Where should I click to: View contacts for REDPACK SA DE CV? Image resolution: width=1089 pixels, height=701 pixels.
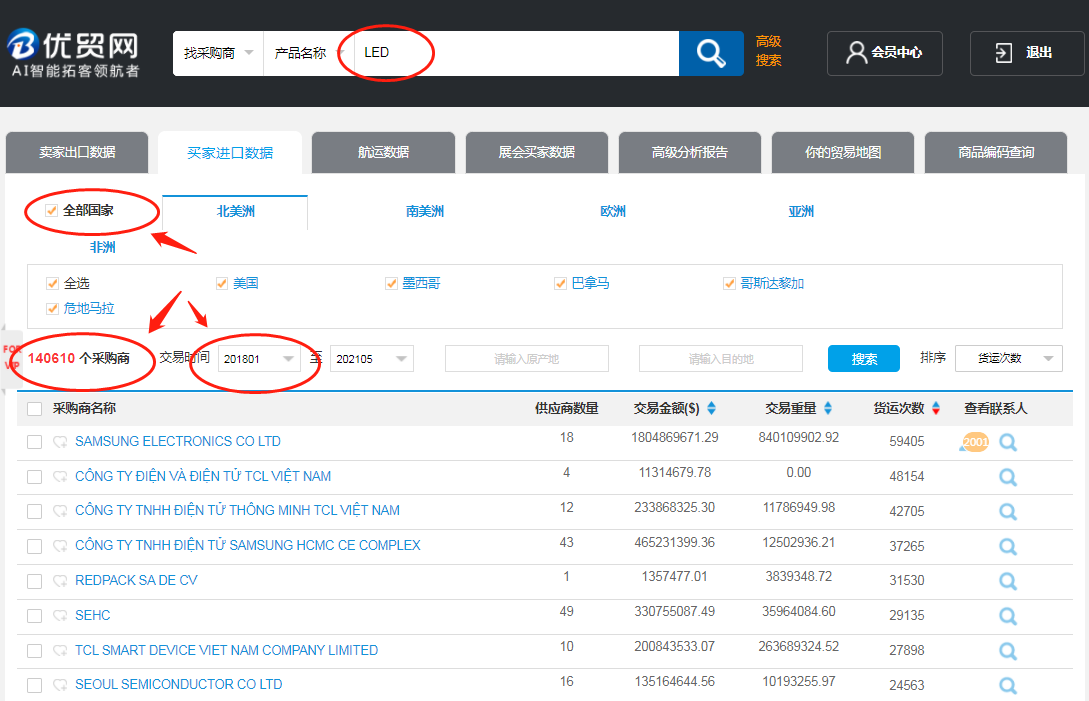1008,581
